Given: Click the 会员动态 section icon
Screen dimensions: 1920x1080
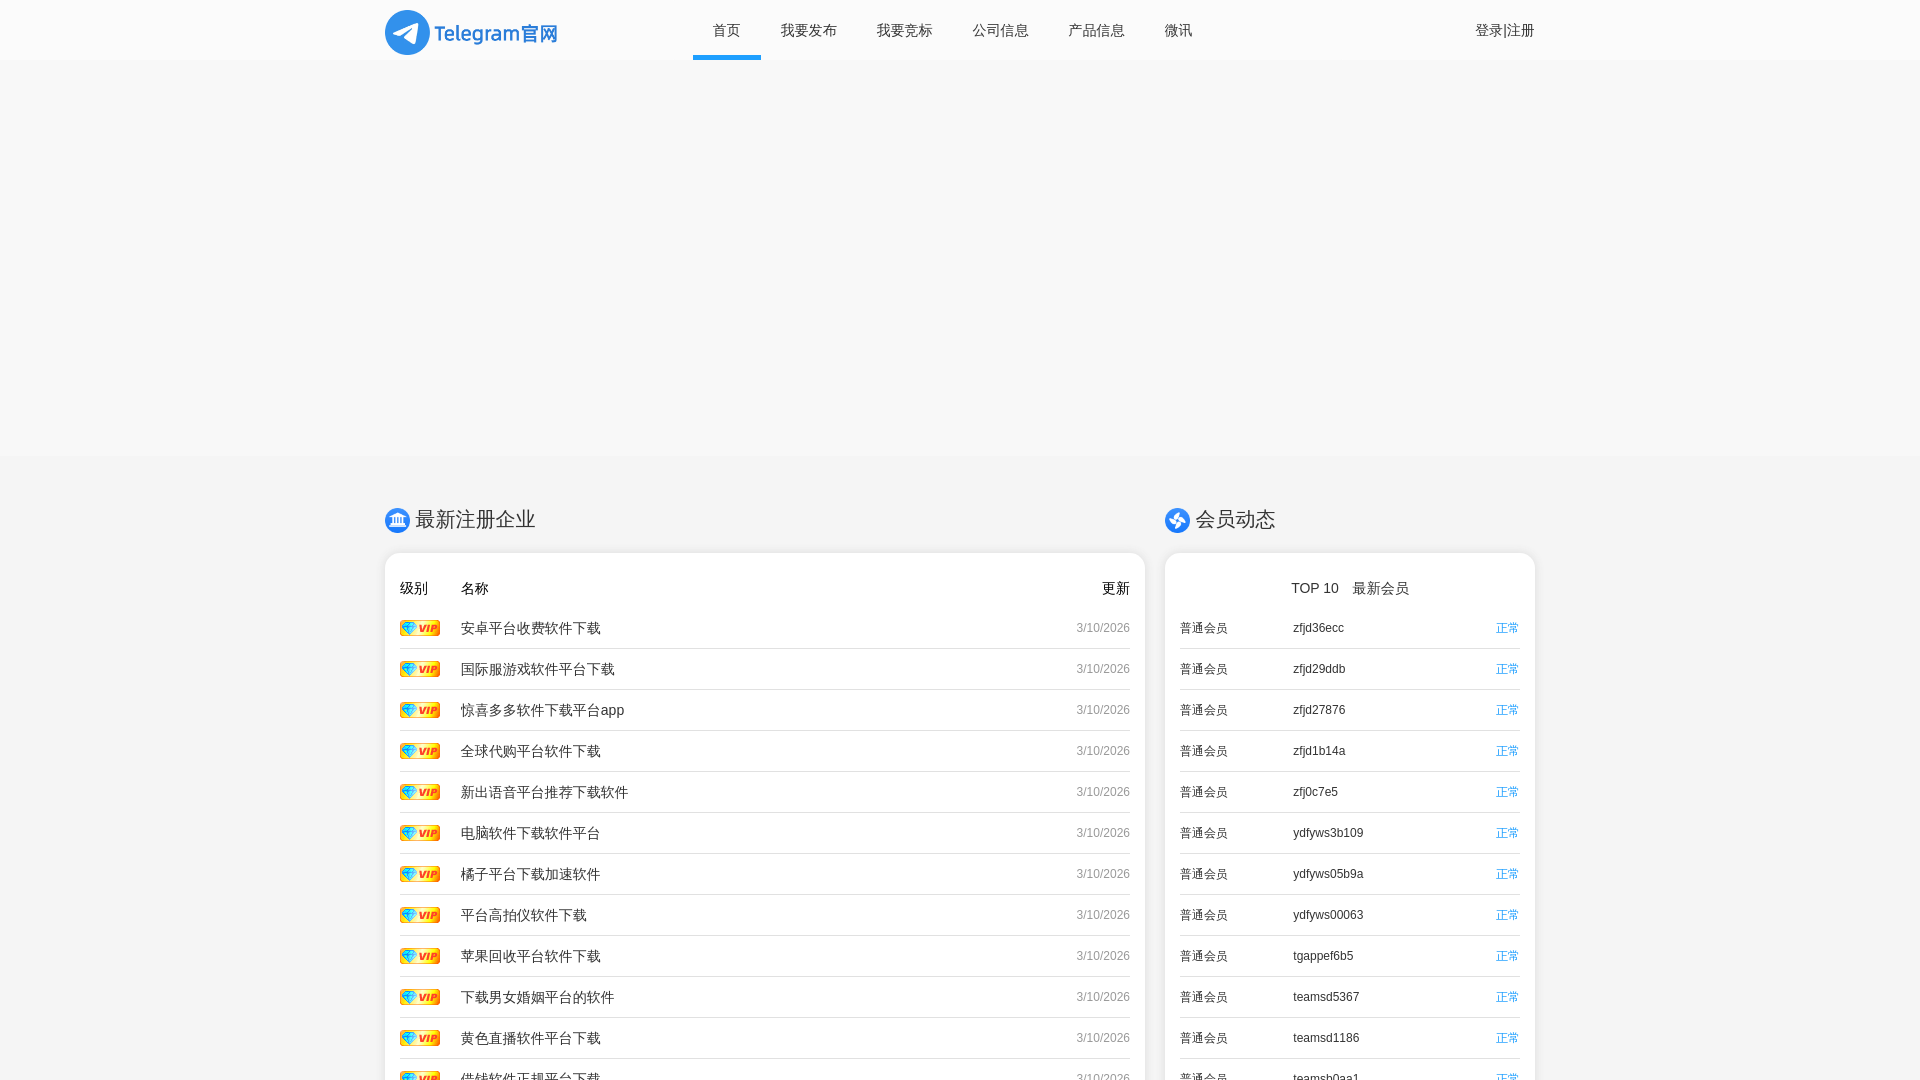Looking at the screenshot, I should click(1177, 520).
